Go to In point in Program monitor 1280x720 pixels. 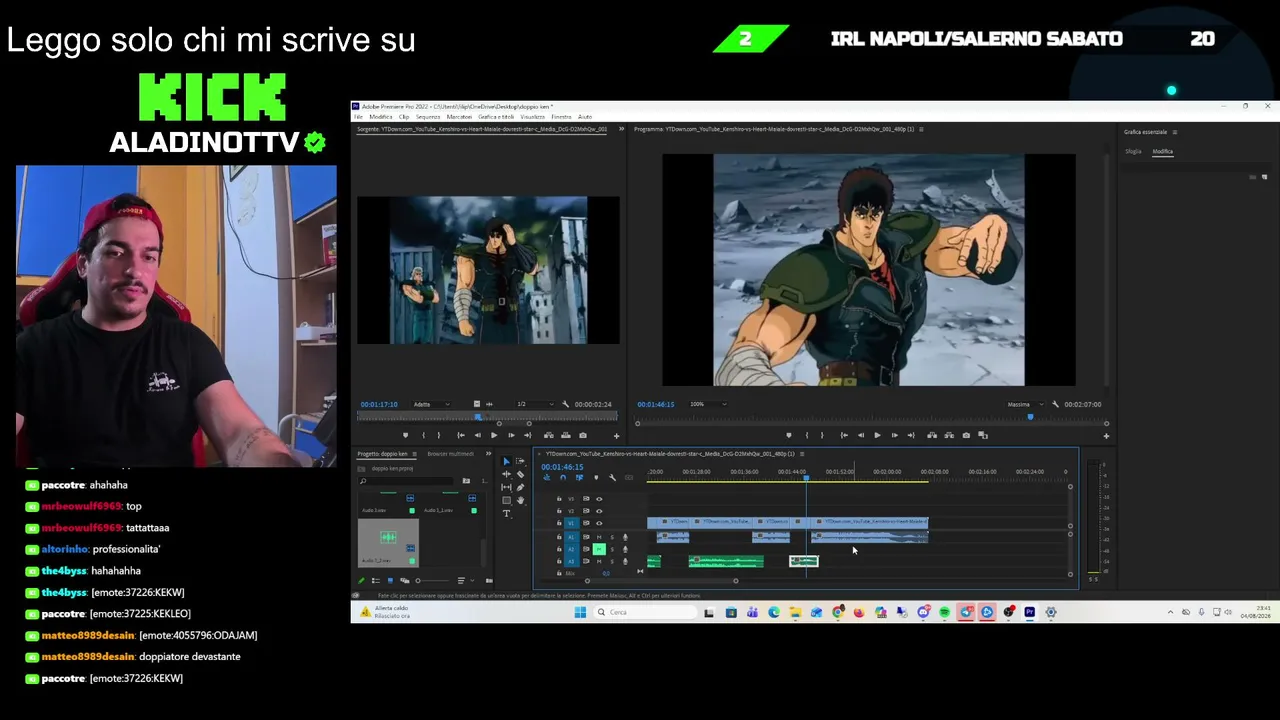(844, 435)
